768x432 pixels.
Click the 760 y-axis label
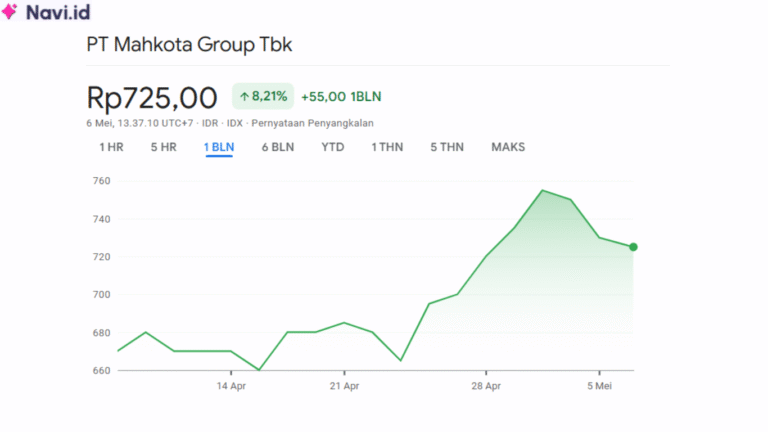click(101, 181)
